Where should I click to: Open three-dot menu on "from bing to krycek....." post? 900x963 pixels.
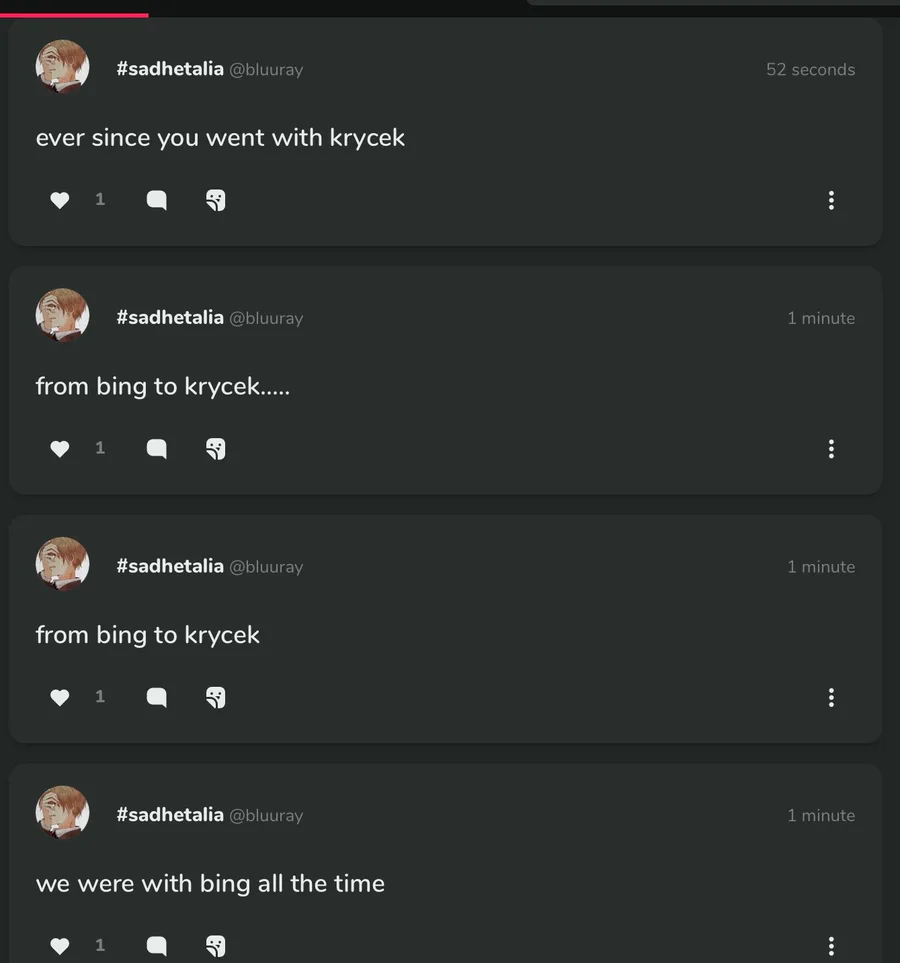point(831,449)
